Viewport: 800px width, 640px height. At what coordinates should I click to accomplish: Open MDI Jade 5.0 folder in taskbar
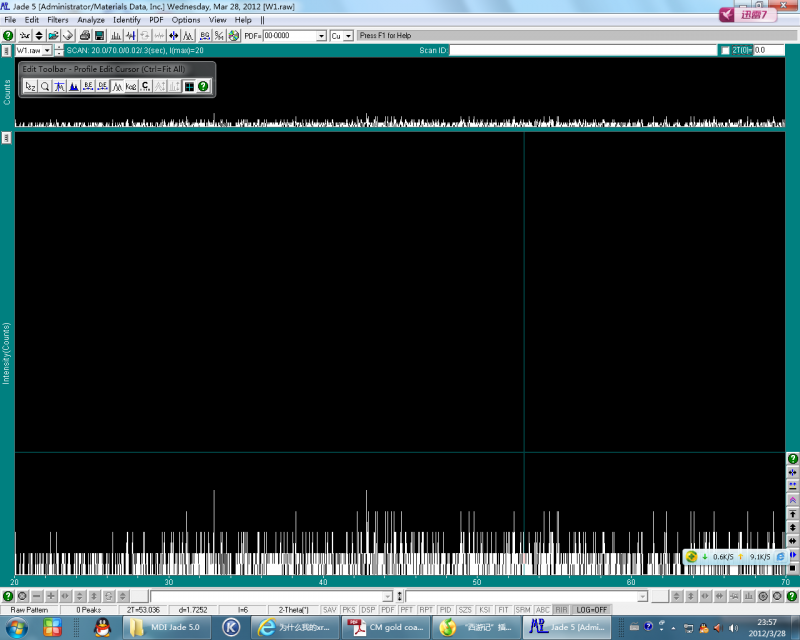coord(167,627)
